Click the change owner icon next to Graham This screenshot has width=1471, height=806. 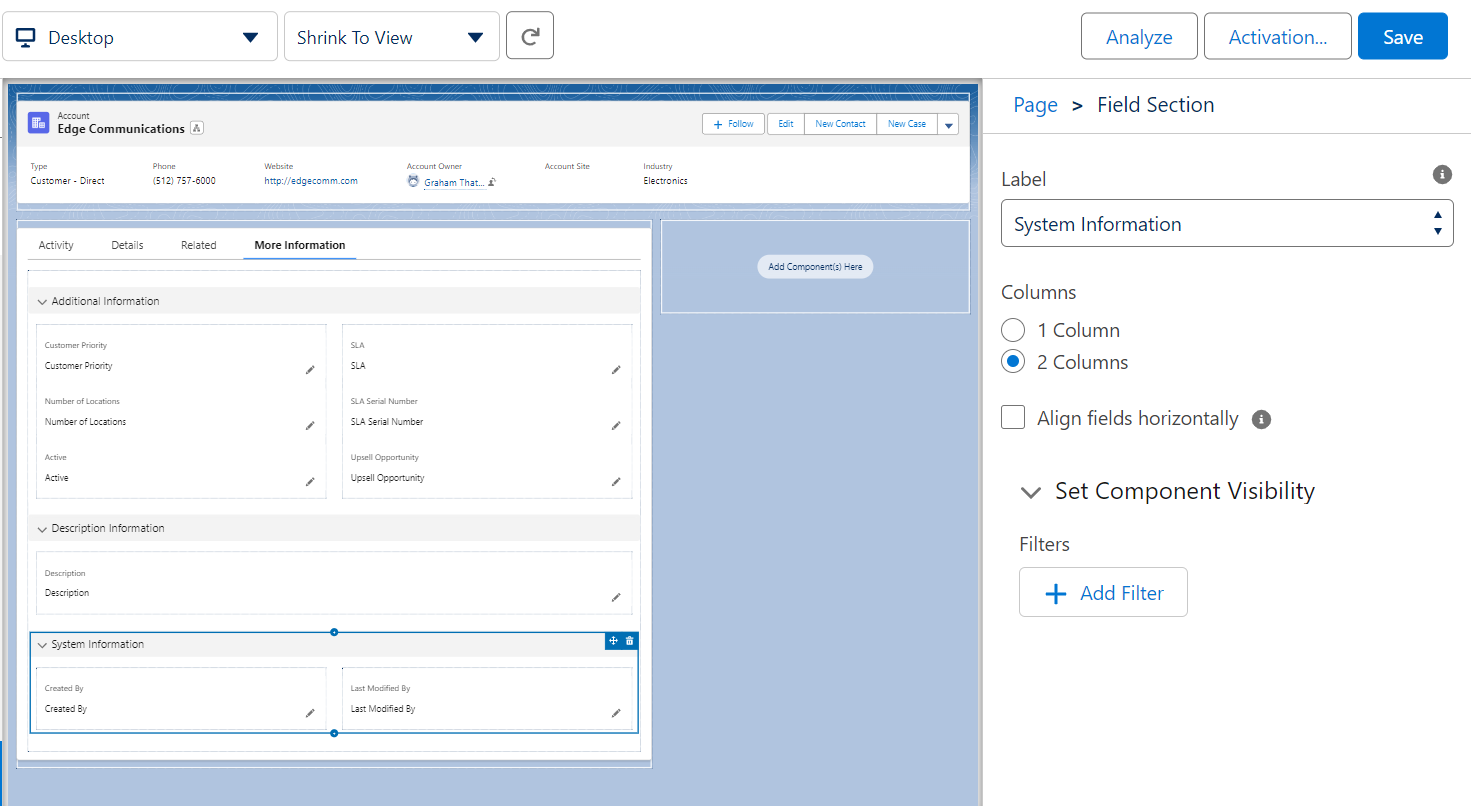[492, 182]
